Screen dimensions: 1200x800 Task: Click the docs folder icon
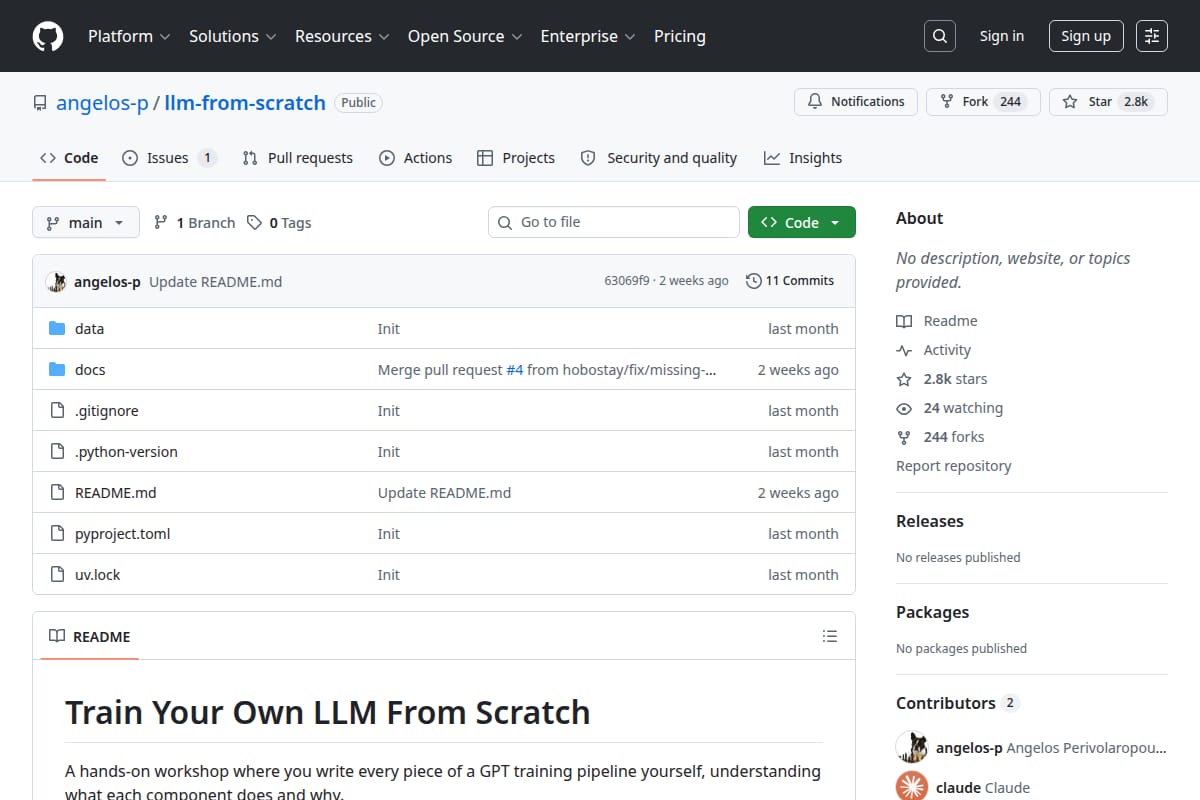tap(57, 370)
